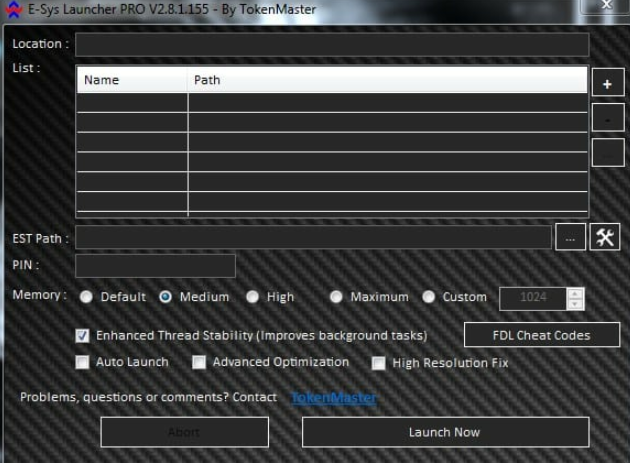Select Medium memory option

(165, 297)
